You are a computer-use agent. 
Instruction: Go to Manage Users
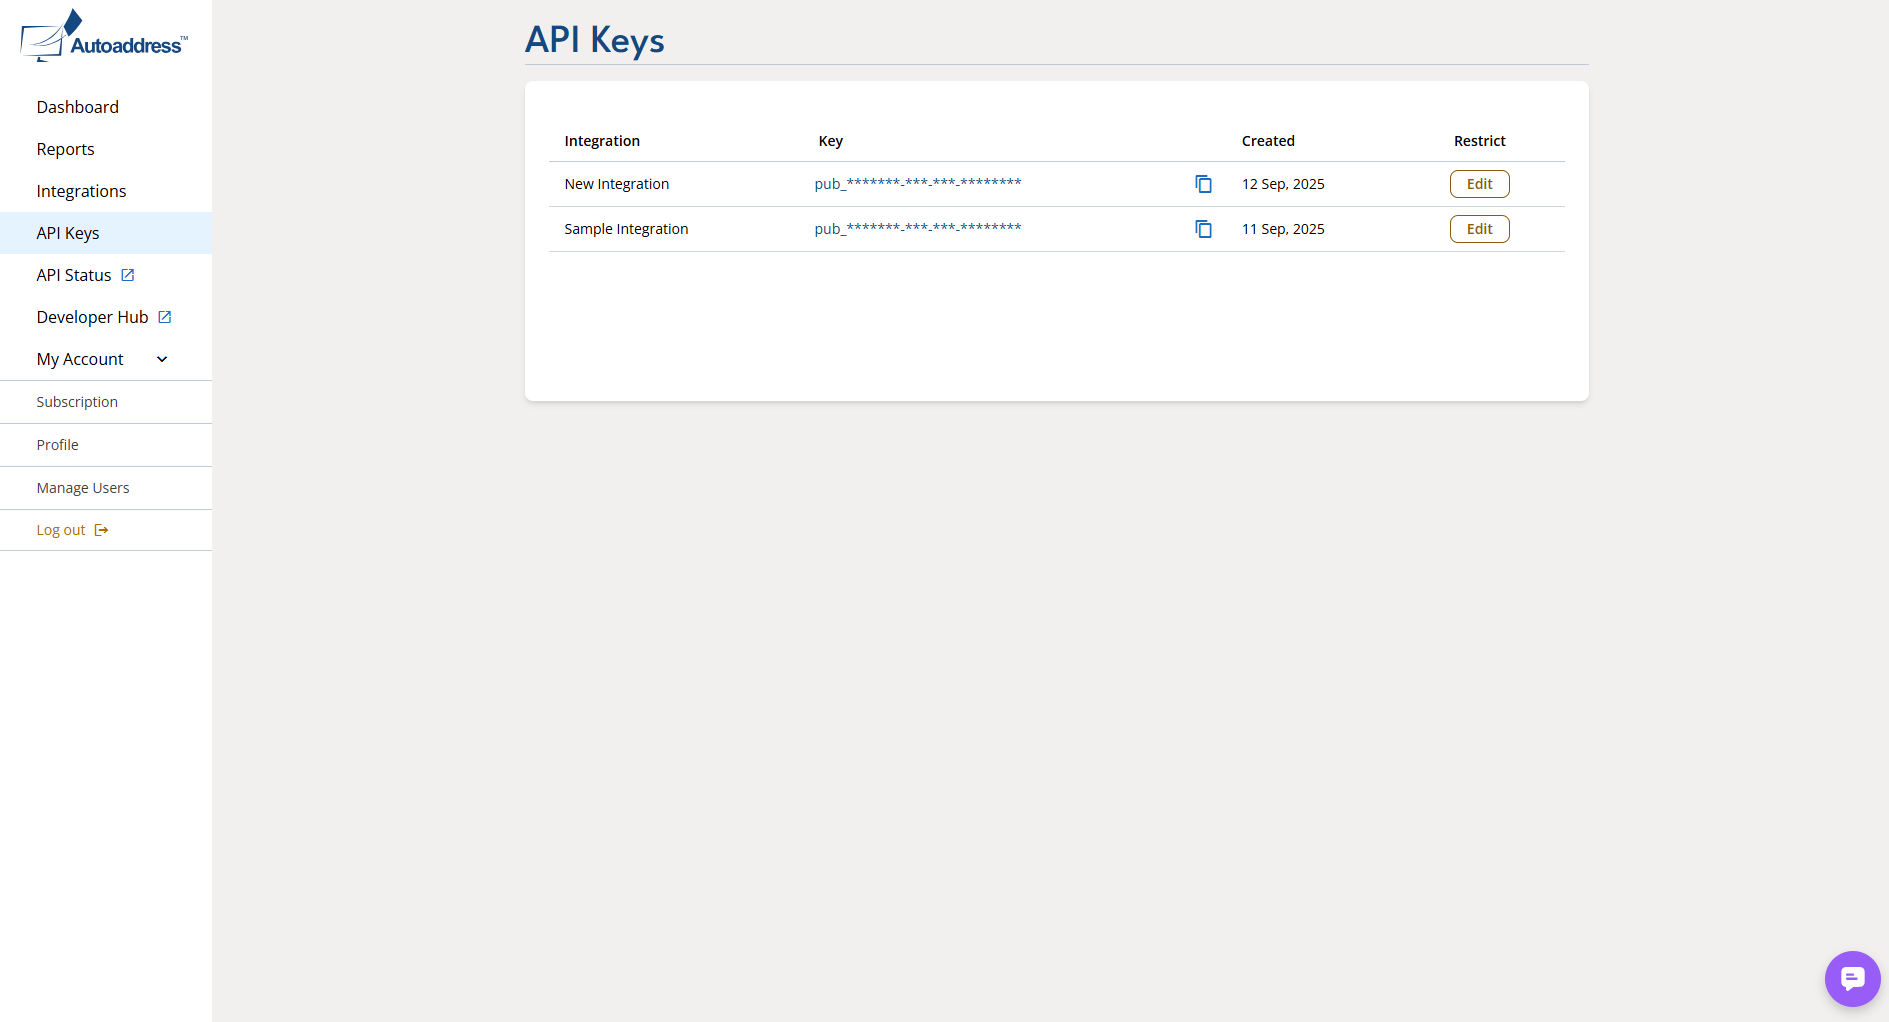[x=83, y=488]
